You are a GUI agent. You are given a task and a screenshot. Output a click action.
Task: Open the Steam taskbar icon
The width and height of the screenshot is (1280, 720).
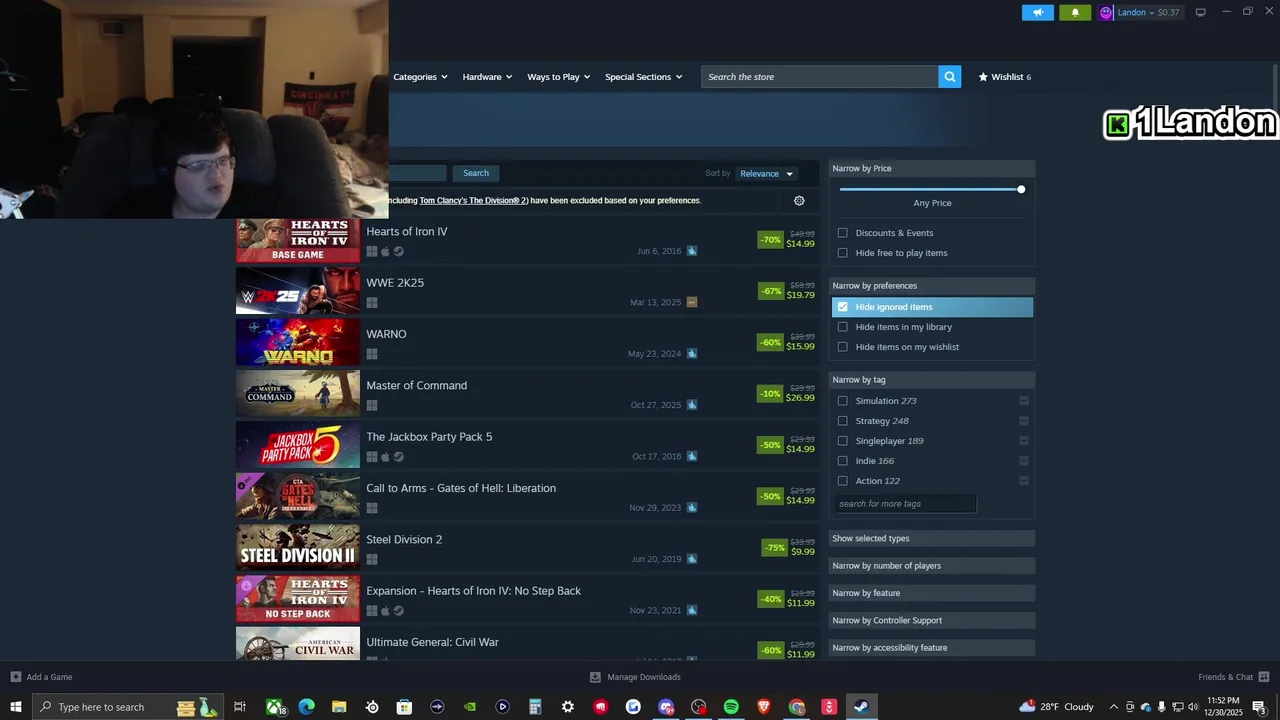coord(861,707)
